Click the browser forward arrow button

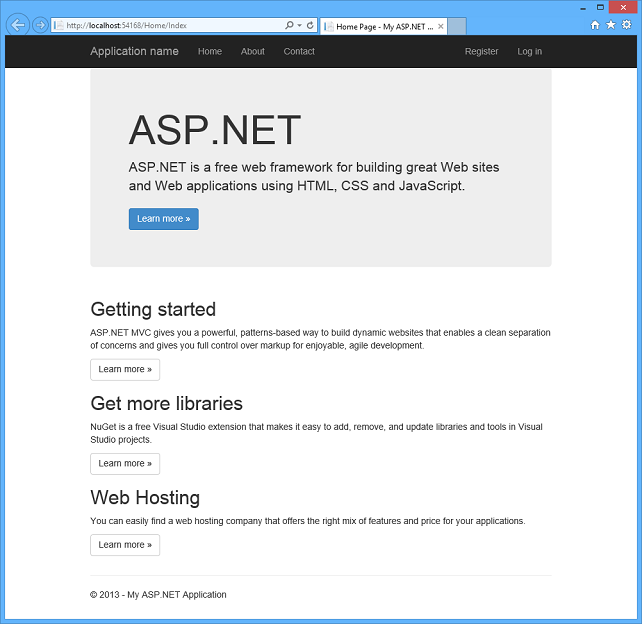(x=40, y=25)
